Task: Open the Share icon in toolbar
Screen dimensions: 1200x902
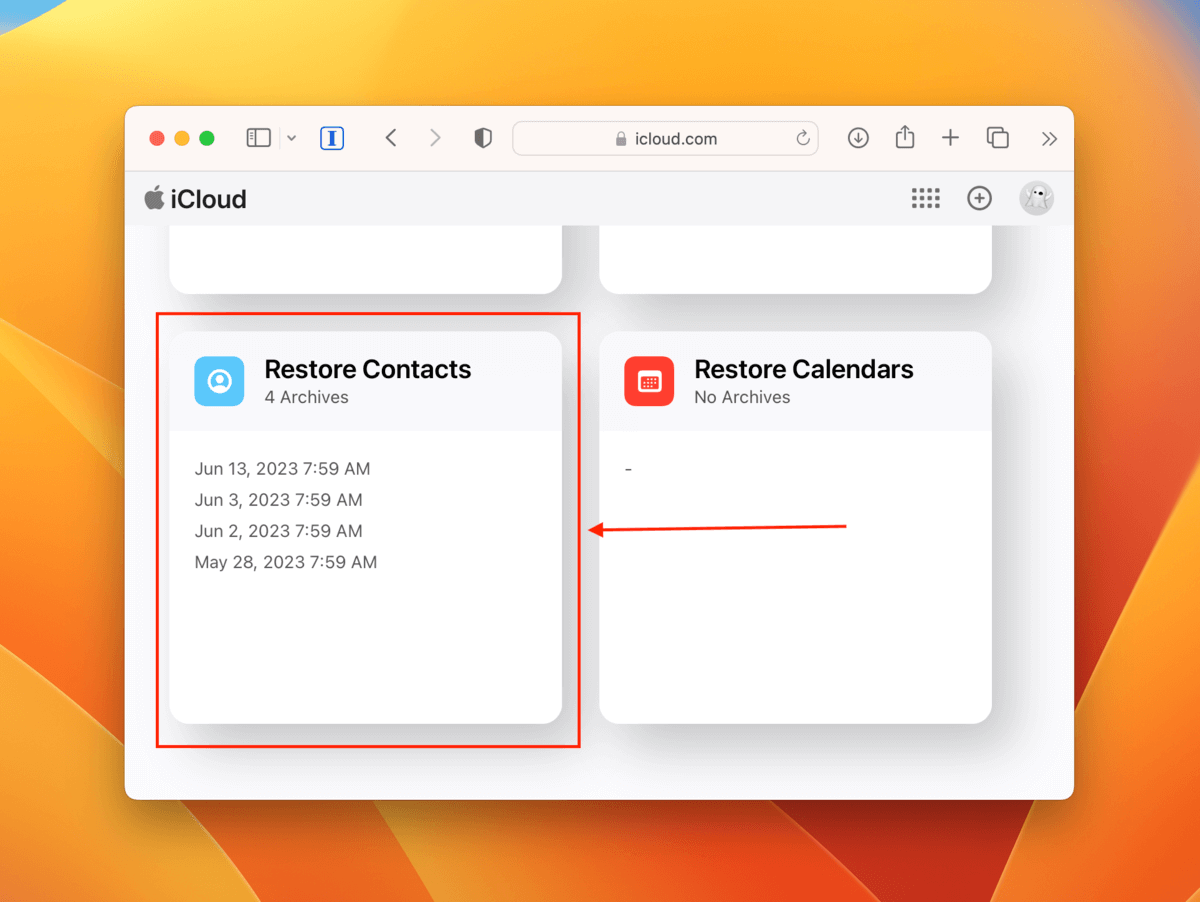Action: pyautogui.click(x=905, y=137)
